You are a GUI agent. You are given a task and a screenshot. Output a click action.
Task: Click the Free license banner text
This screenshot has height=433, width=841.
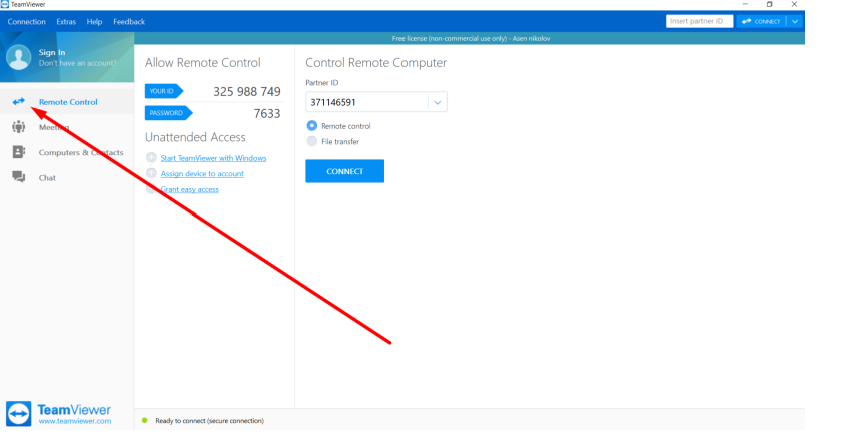coord(471,39)
